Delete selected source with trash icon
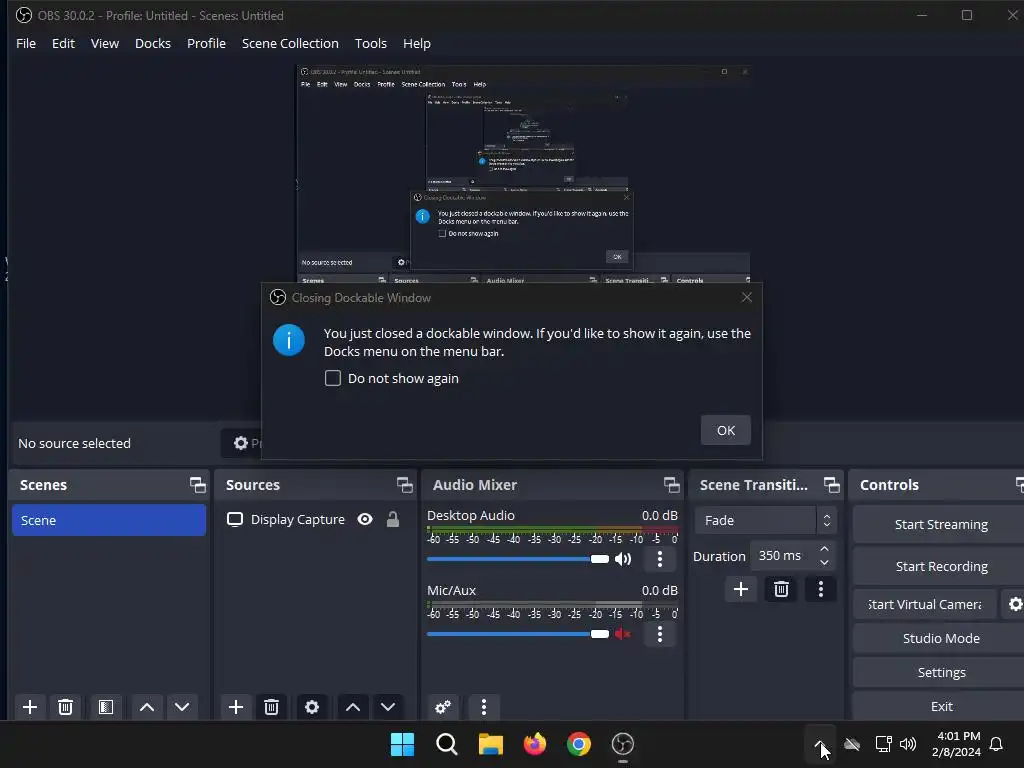The image size is (1024, 768). (x=271, y=707)
